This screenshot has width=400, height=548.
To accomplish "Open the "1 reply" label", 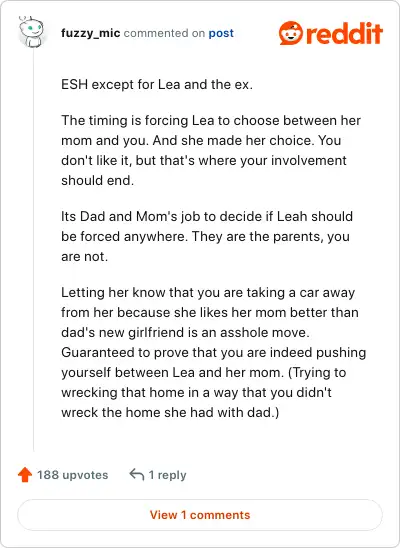I will [x=167, y=475].
